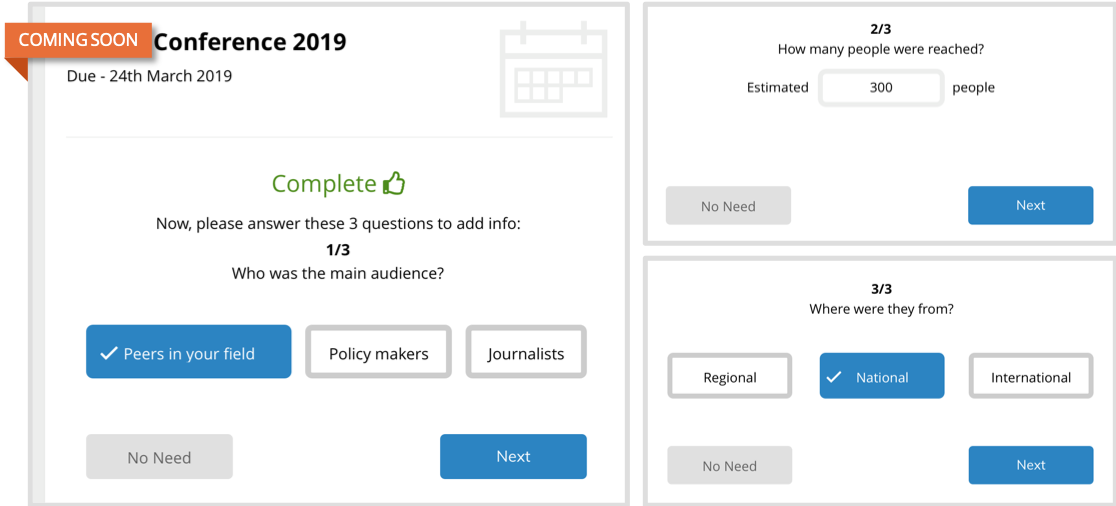The width and height of the screenshot is (1116, 506).
Task: Click No Need for the location question
Action: (x=729, y=466)
